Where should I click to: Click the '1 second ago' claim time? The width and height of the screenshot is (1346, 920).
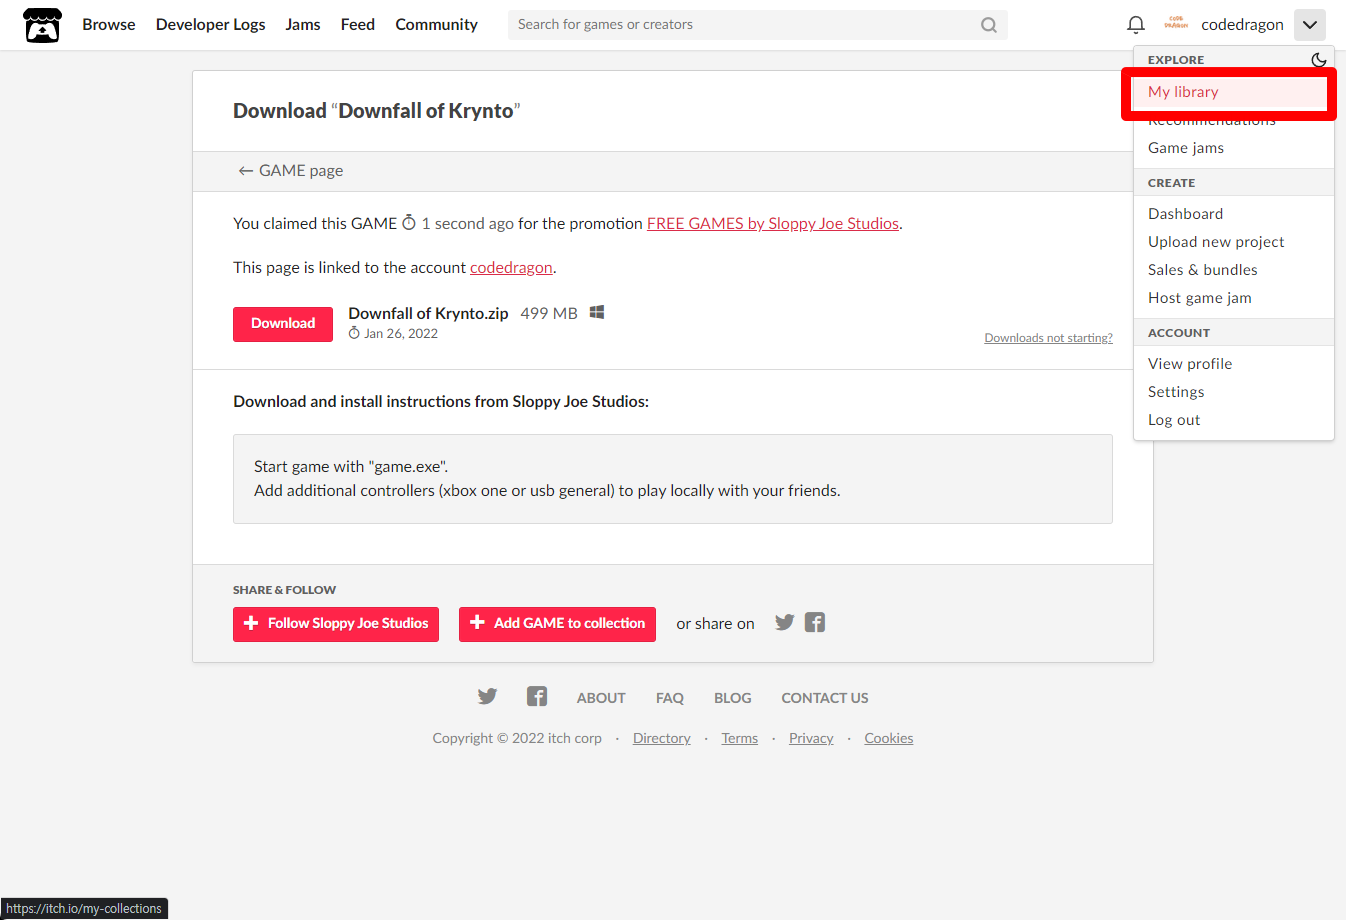pos(467,224)
